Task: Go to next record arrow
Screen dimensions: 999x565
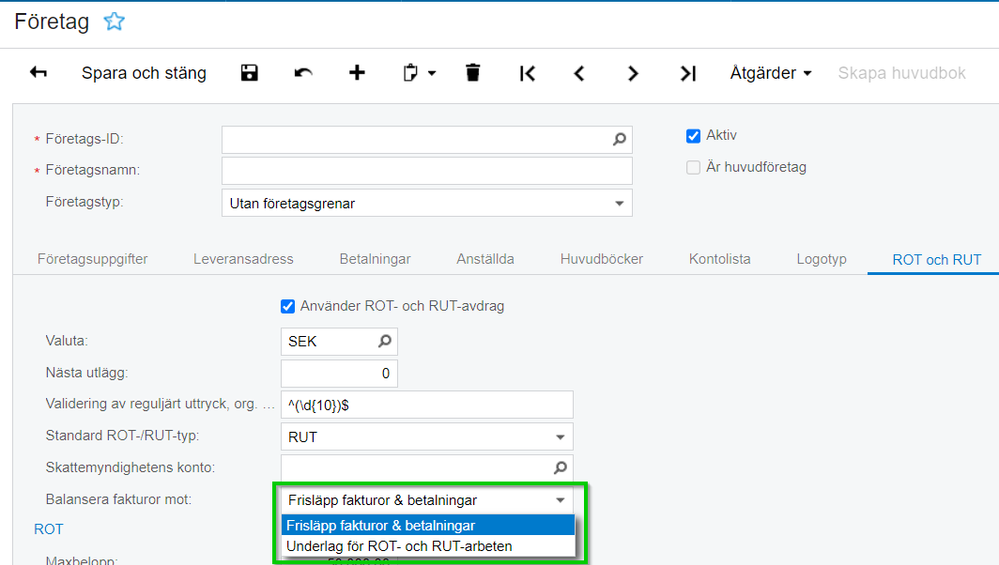Action: click(633, 73)
